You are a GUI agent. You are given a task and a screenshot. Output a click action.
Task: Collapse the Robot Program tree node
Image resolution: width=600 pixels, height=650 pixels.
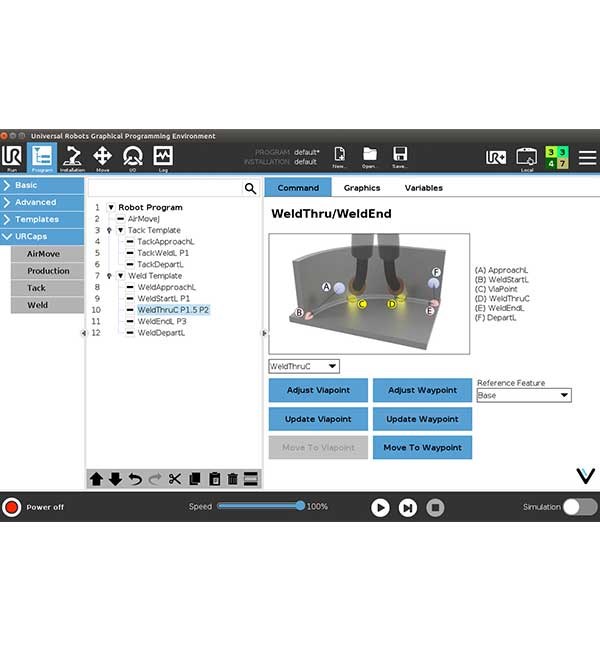[x=111, y=207]
